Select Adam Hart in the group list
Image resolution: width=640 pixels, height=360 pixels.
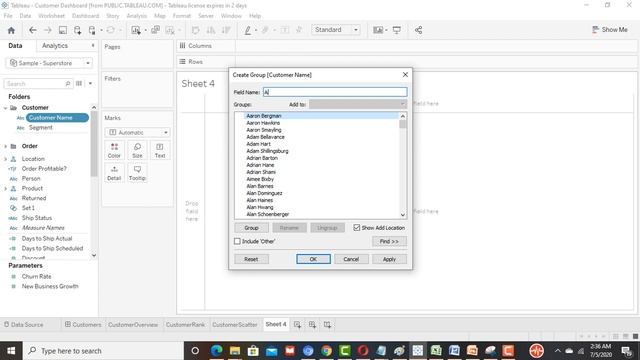click(x=258, y=144)
